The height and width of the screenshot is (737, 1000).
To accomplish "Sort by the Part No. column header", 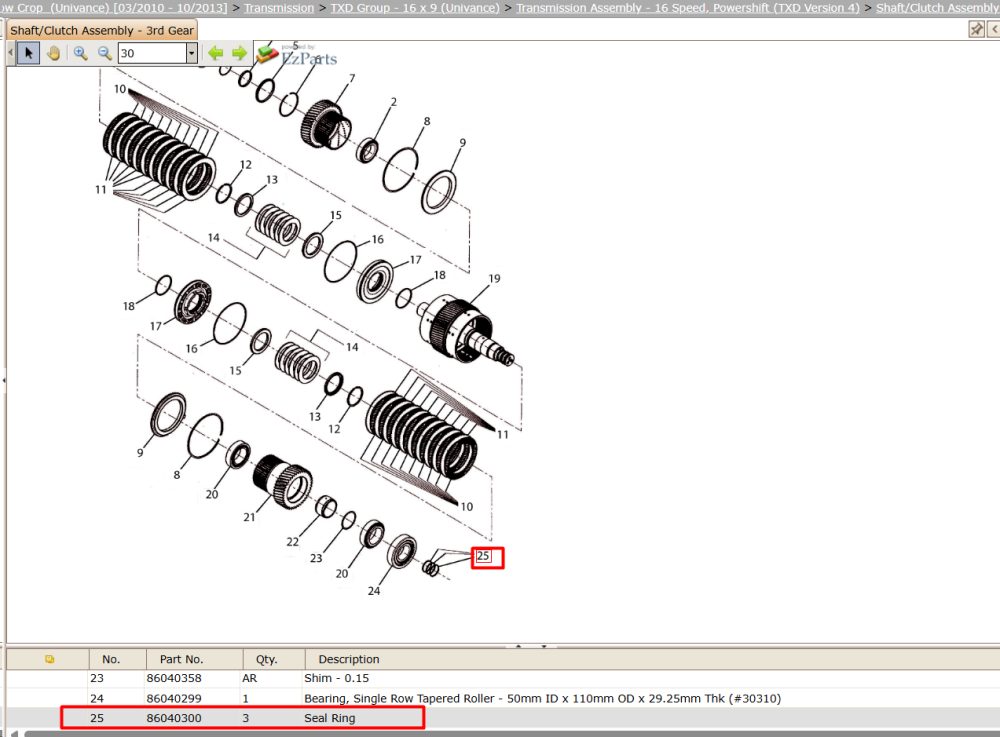I will [181, 659].
